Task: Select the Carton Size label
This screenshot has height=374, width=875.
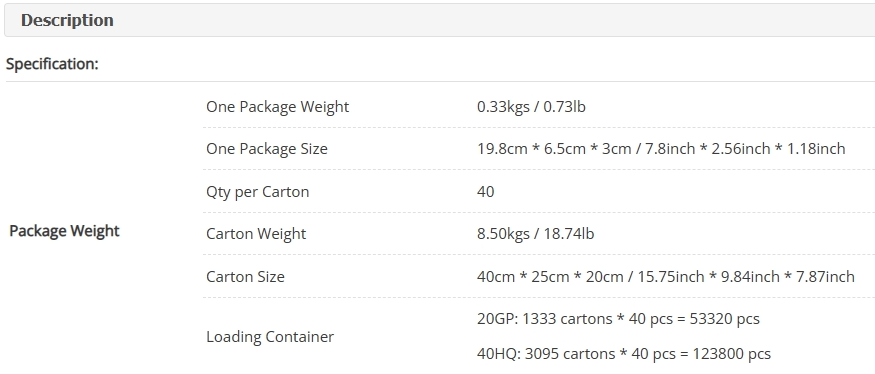Action: (x=246, y=277)
